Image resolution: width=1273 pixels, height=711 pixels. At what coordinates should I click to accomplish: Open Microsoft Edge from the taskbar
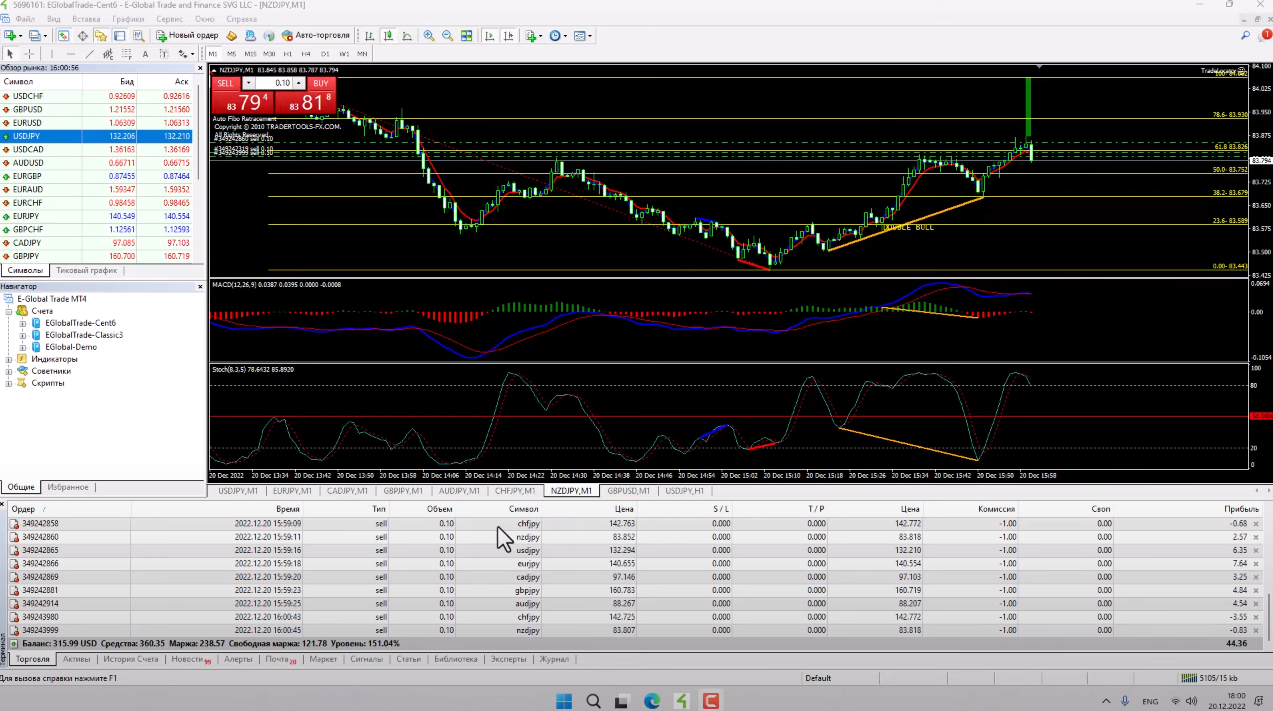[652, 701]
